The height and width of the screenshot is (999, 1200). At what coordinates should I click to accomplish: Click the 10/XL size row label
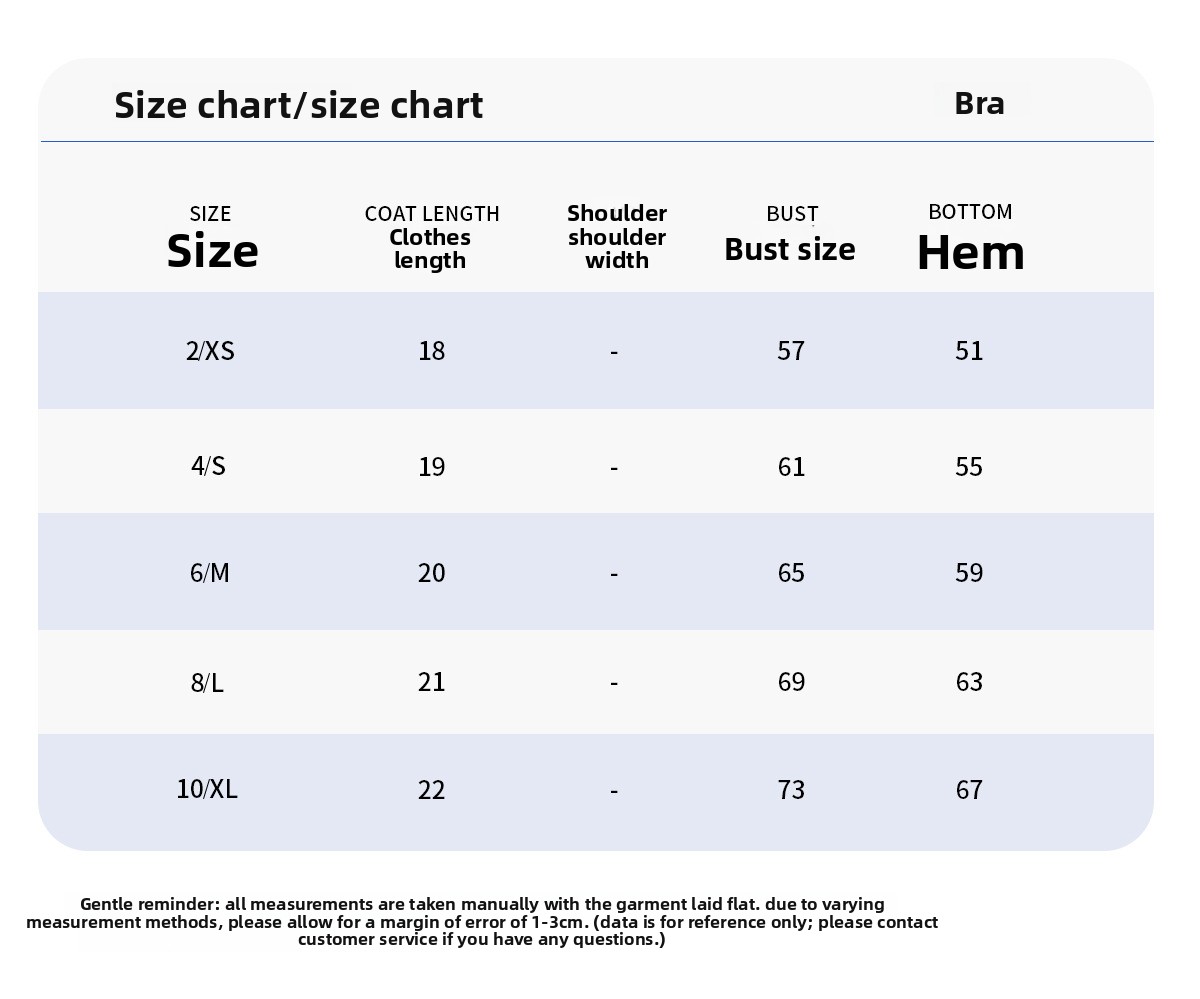pyautogui.click(x=207, y=789)
